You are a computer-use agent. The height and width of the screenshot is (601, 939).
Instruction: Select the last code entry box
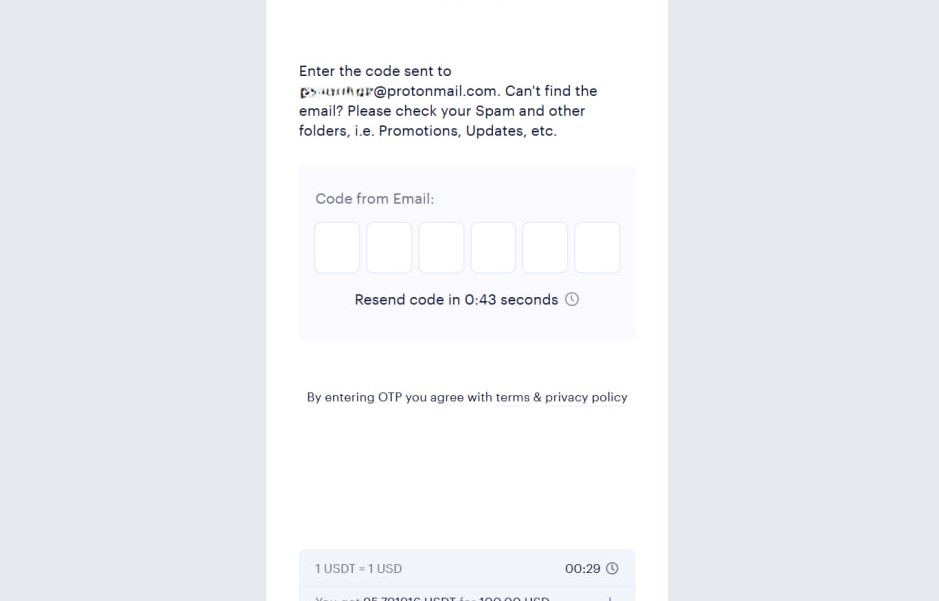597,247
